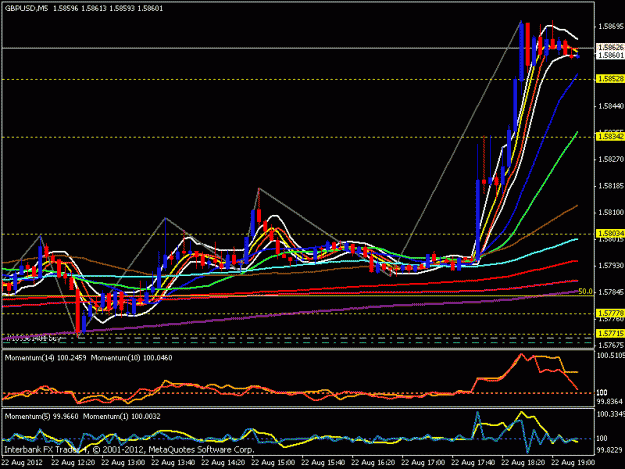Click the 1.58185 price axis label
The height and width of the screenshot is (469, 625).
pyautogui.click(x=611, y=186)
